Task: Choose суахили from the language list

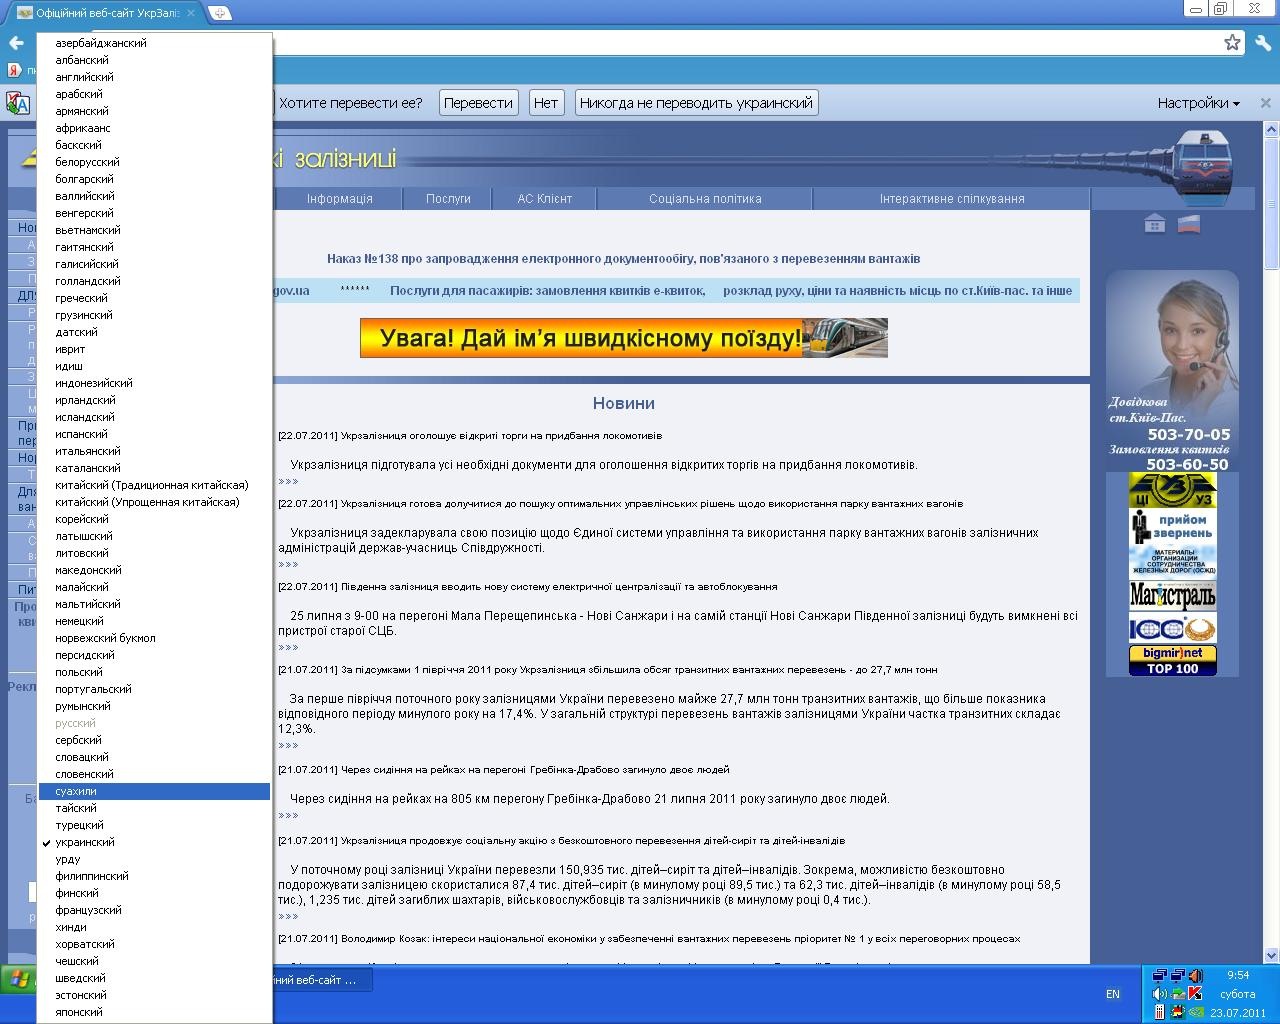Action: point(76,791)
